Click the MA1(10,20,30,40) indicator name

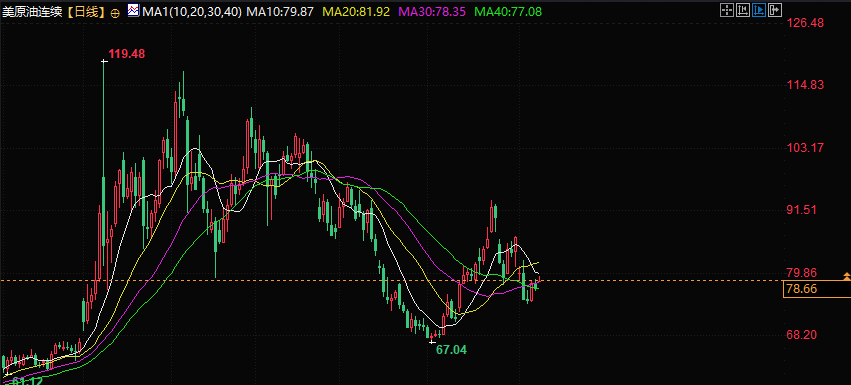[x=192, y=11]
